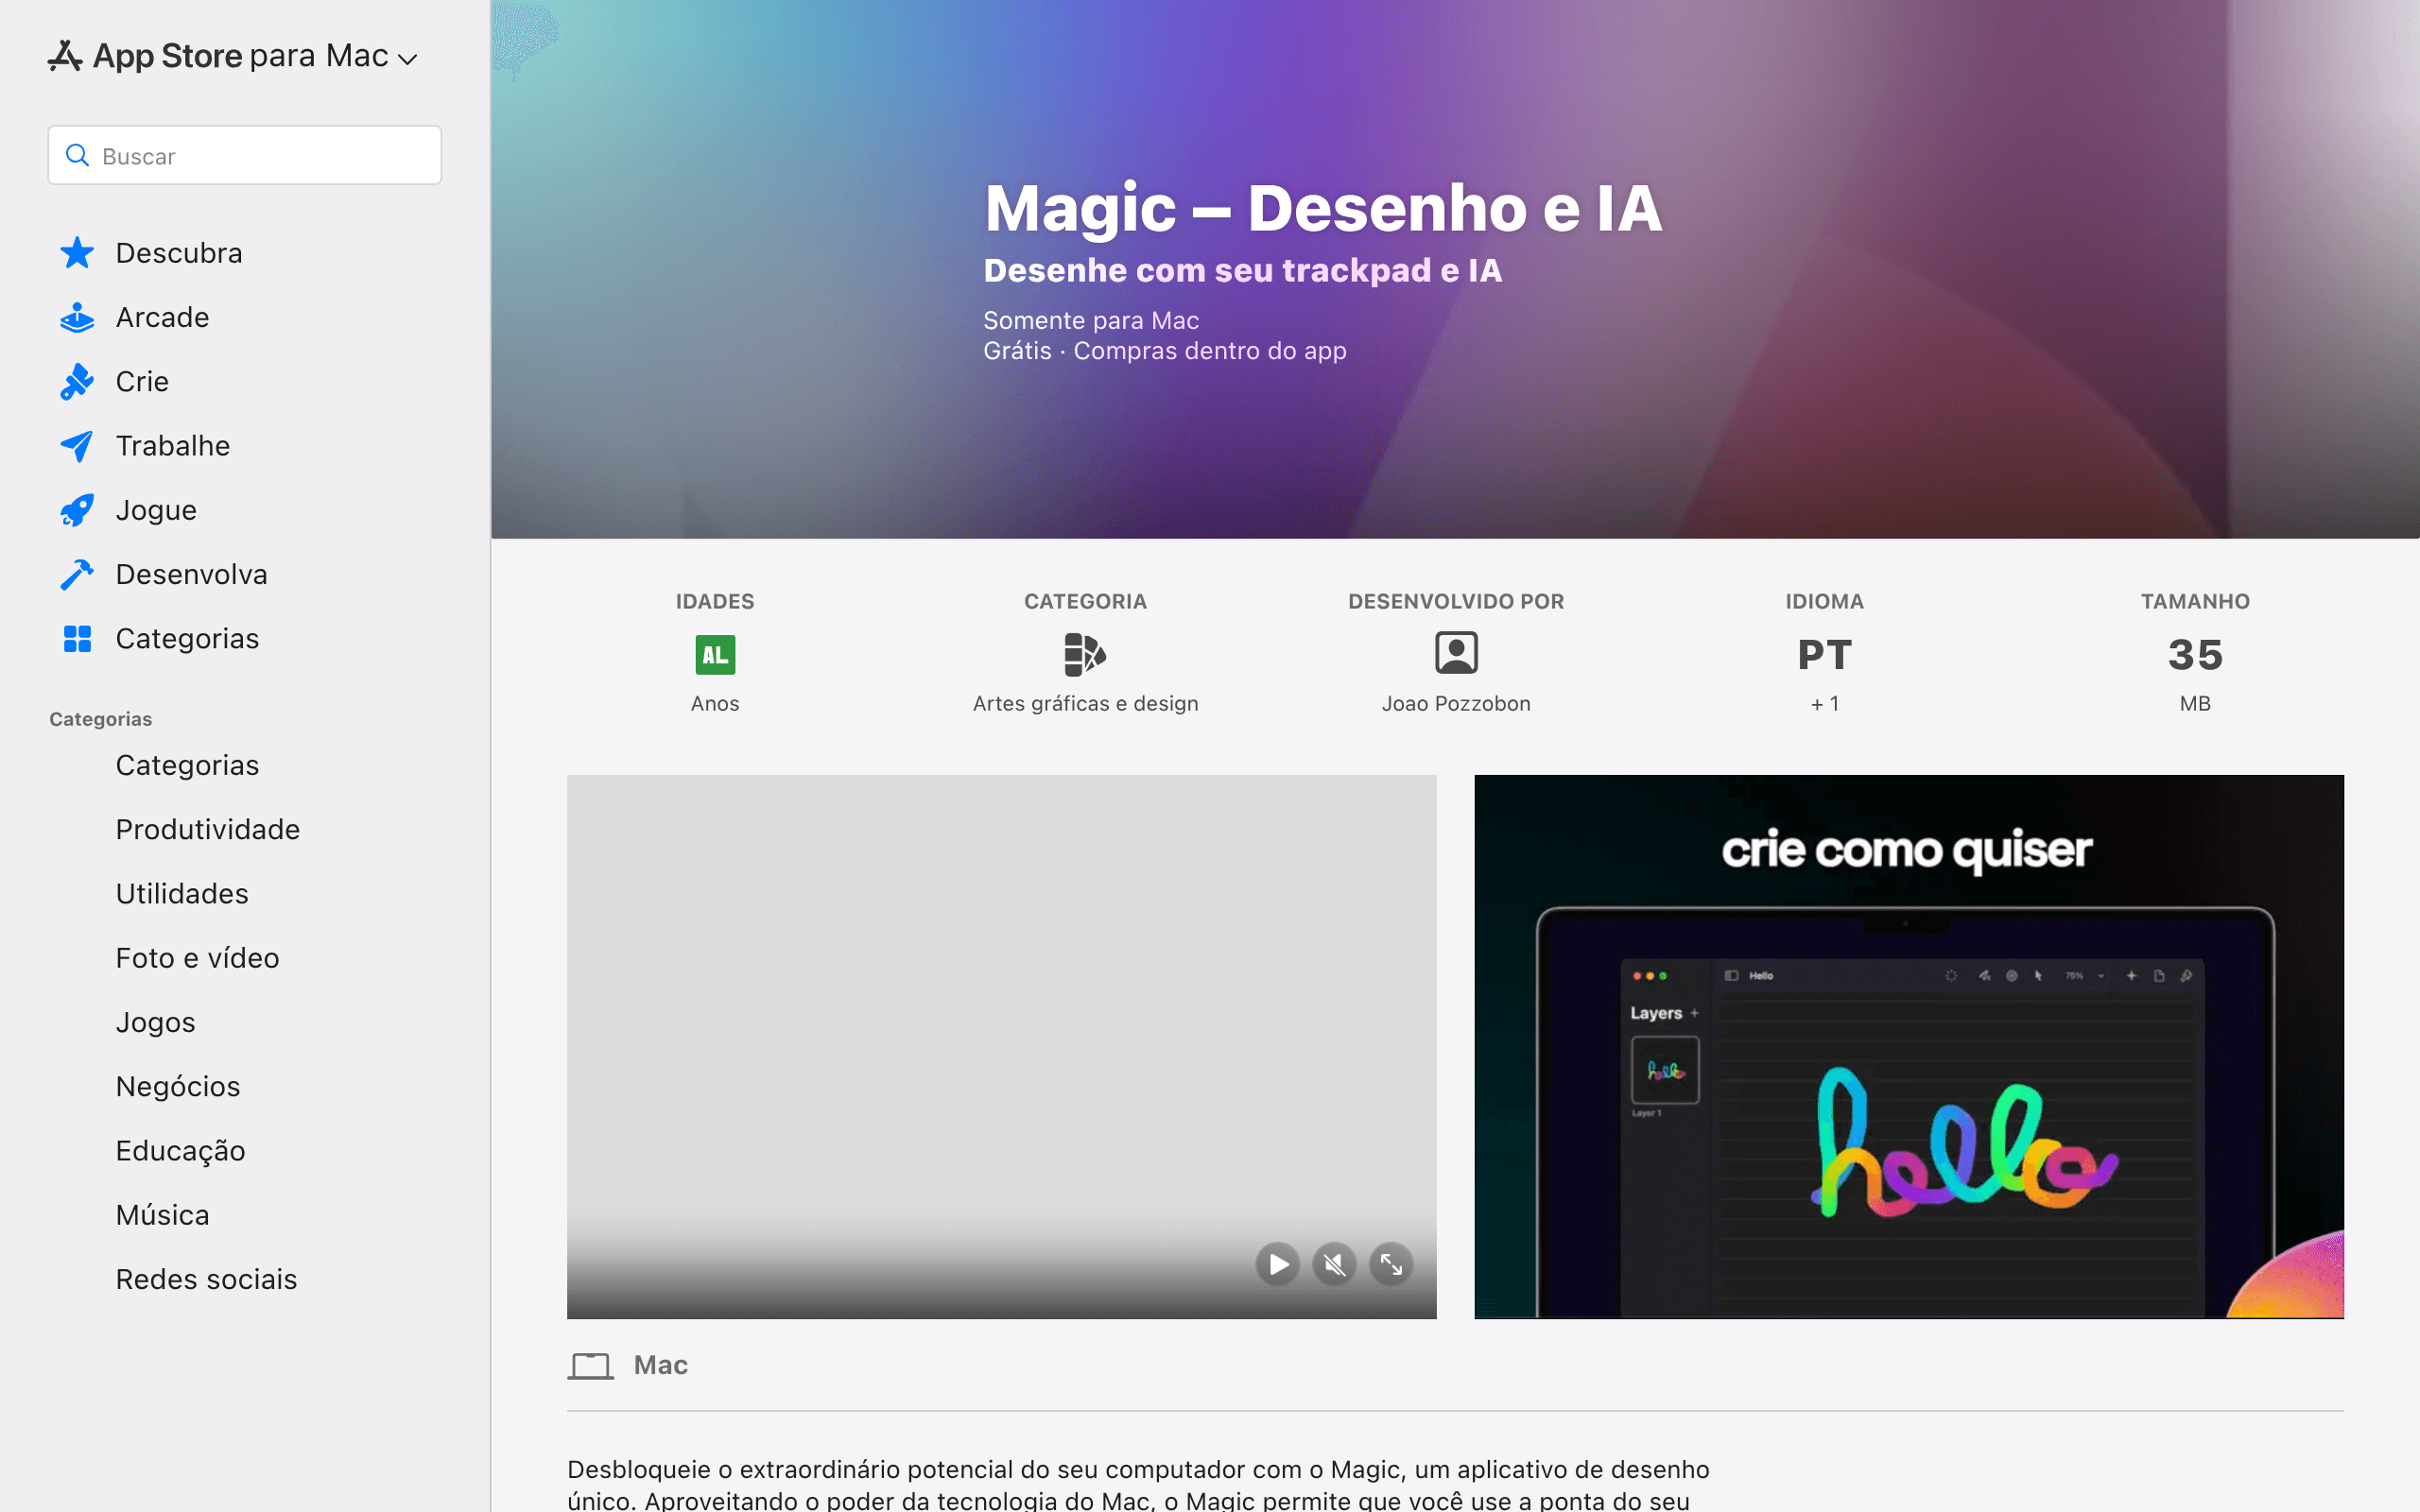Click the Jogue rocket icon
2420x1512 pixels.
coord(77,510)
